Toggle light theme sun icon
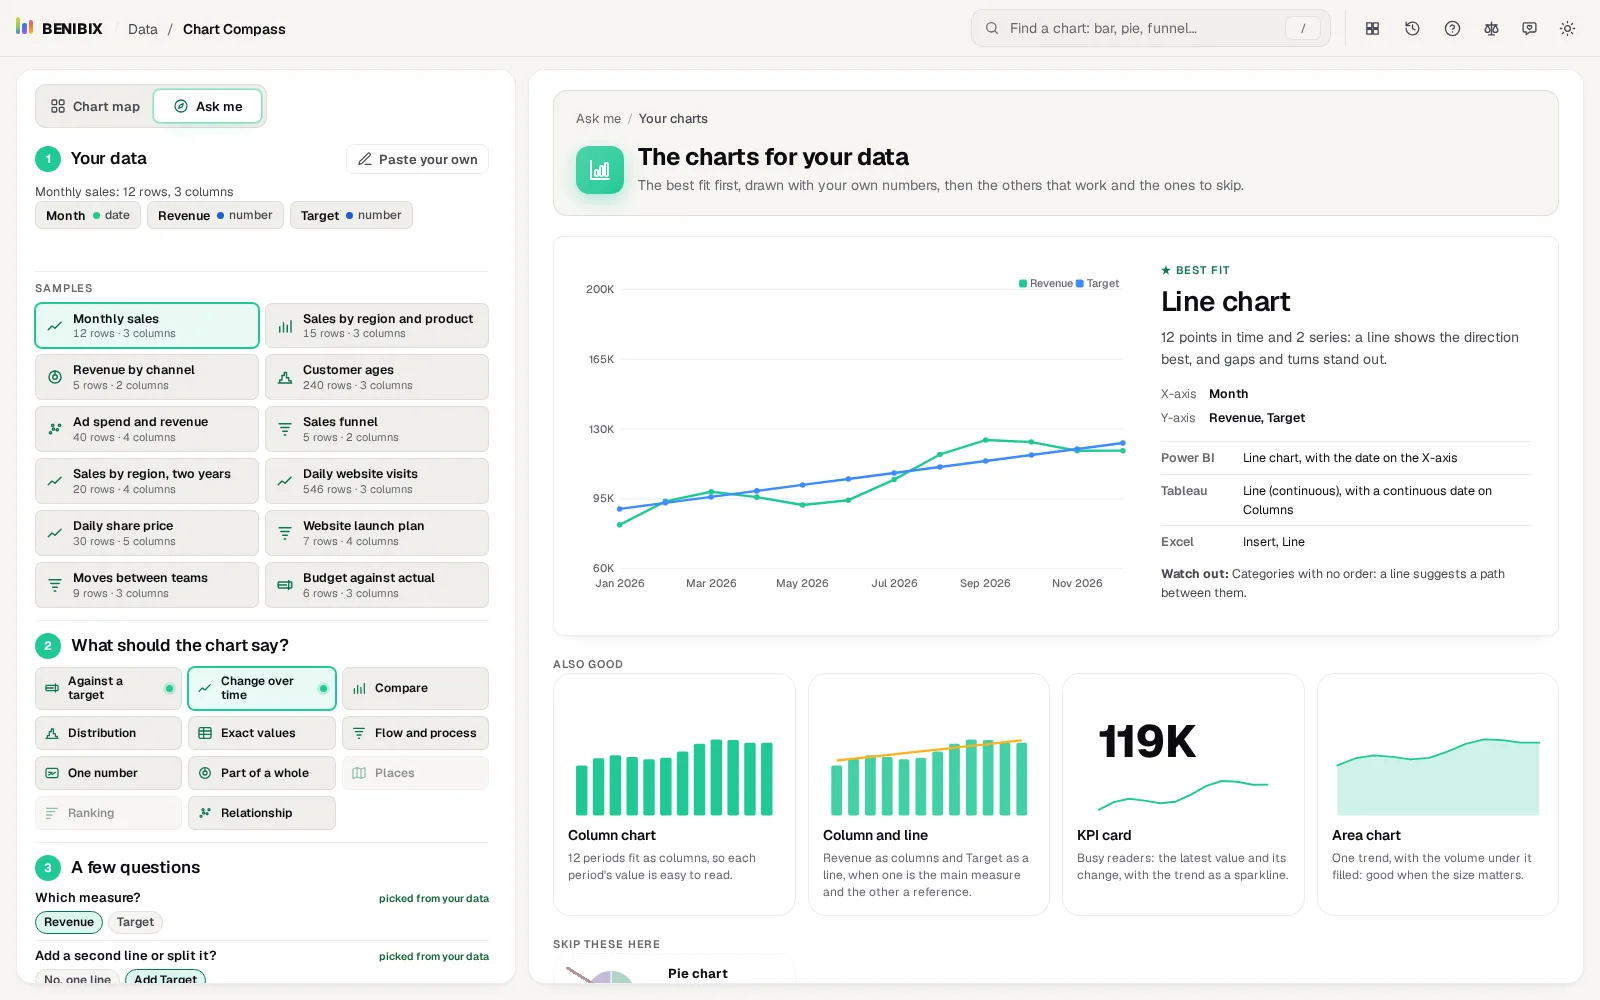The image size is (1600, 1000). [1567, 29]
